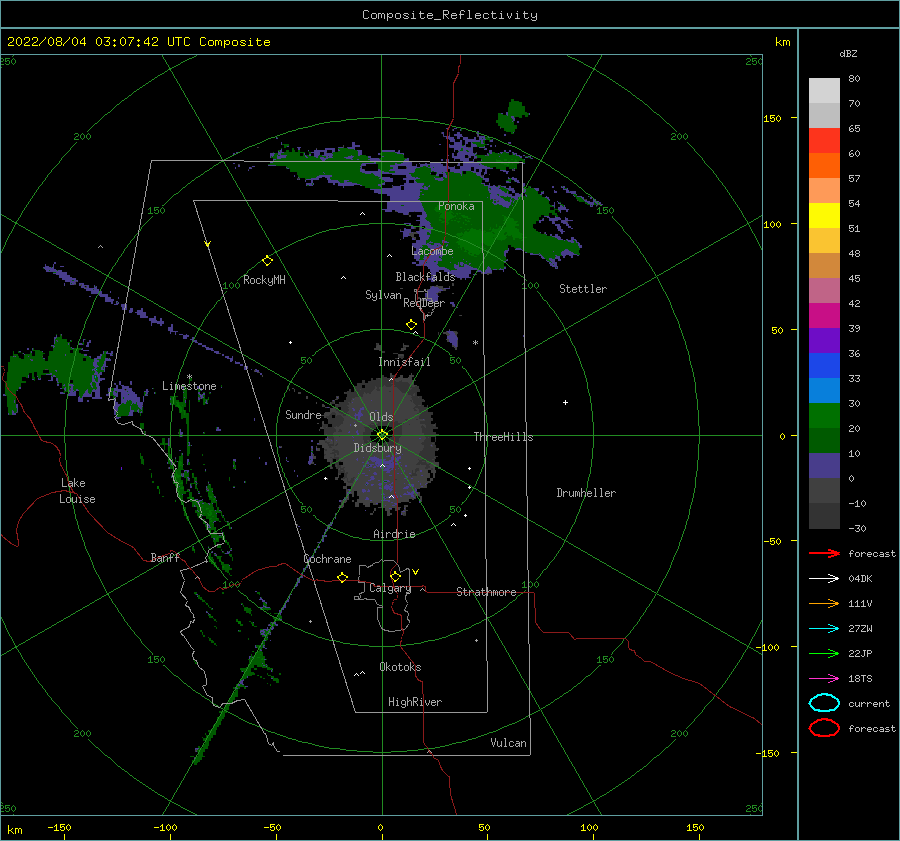Click the white plus marker north of Drumheller
The width and height of the screenshot is (900, 841).
pyautogui.click(x=565, y=402)
